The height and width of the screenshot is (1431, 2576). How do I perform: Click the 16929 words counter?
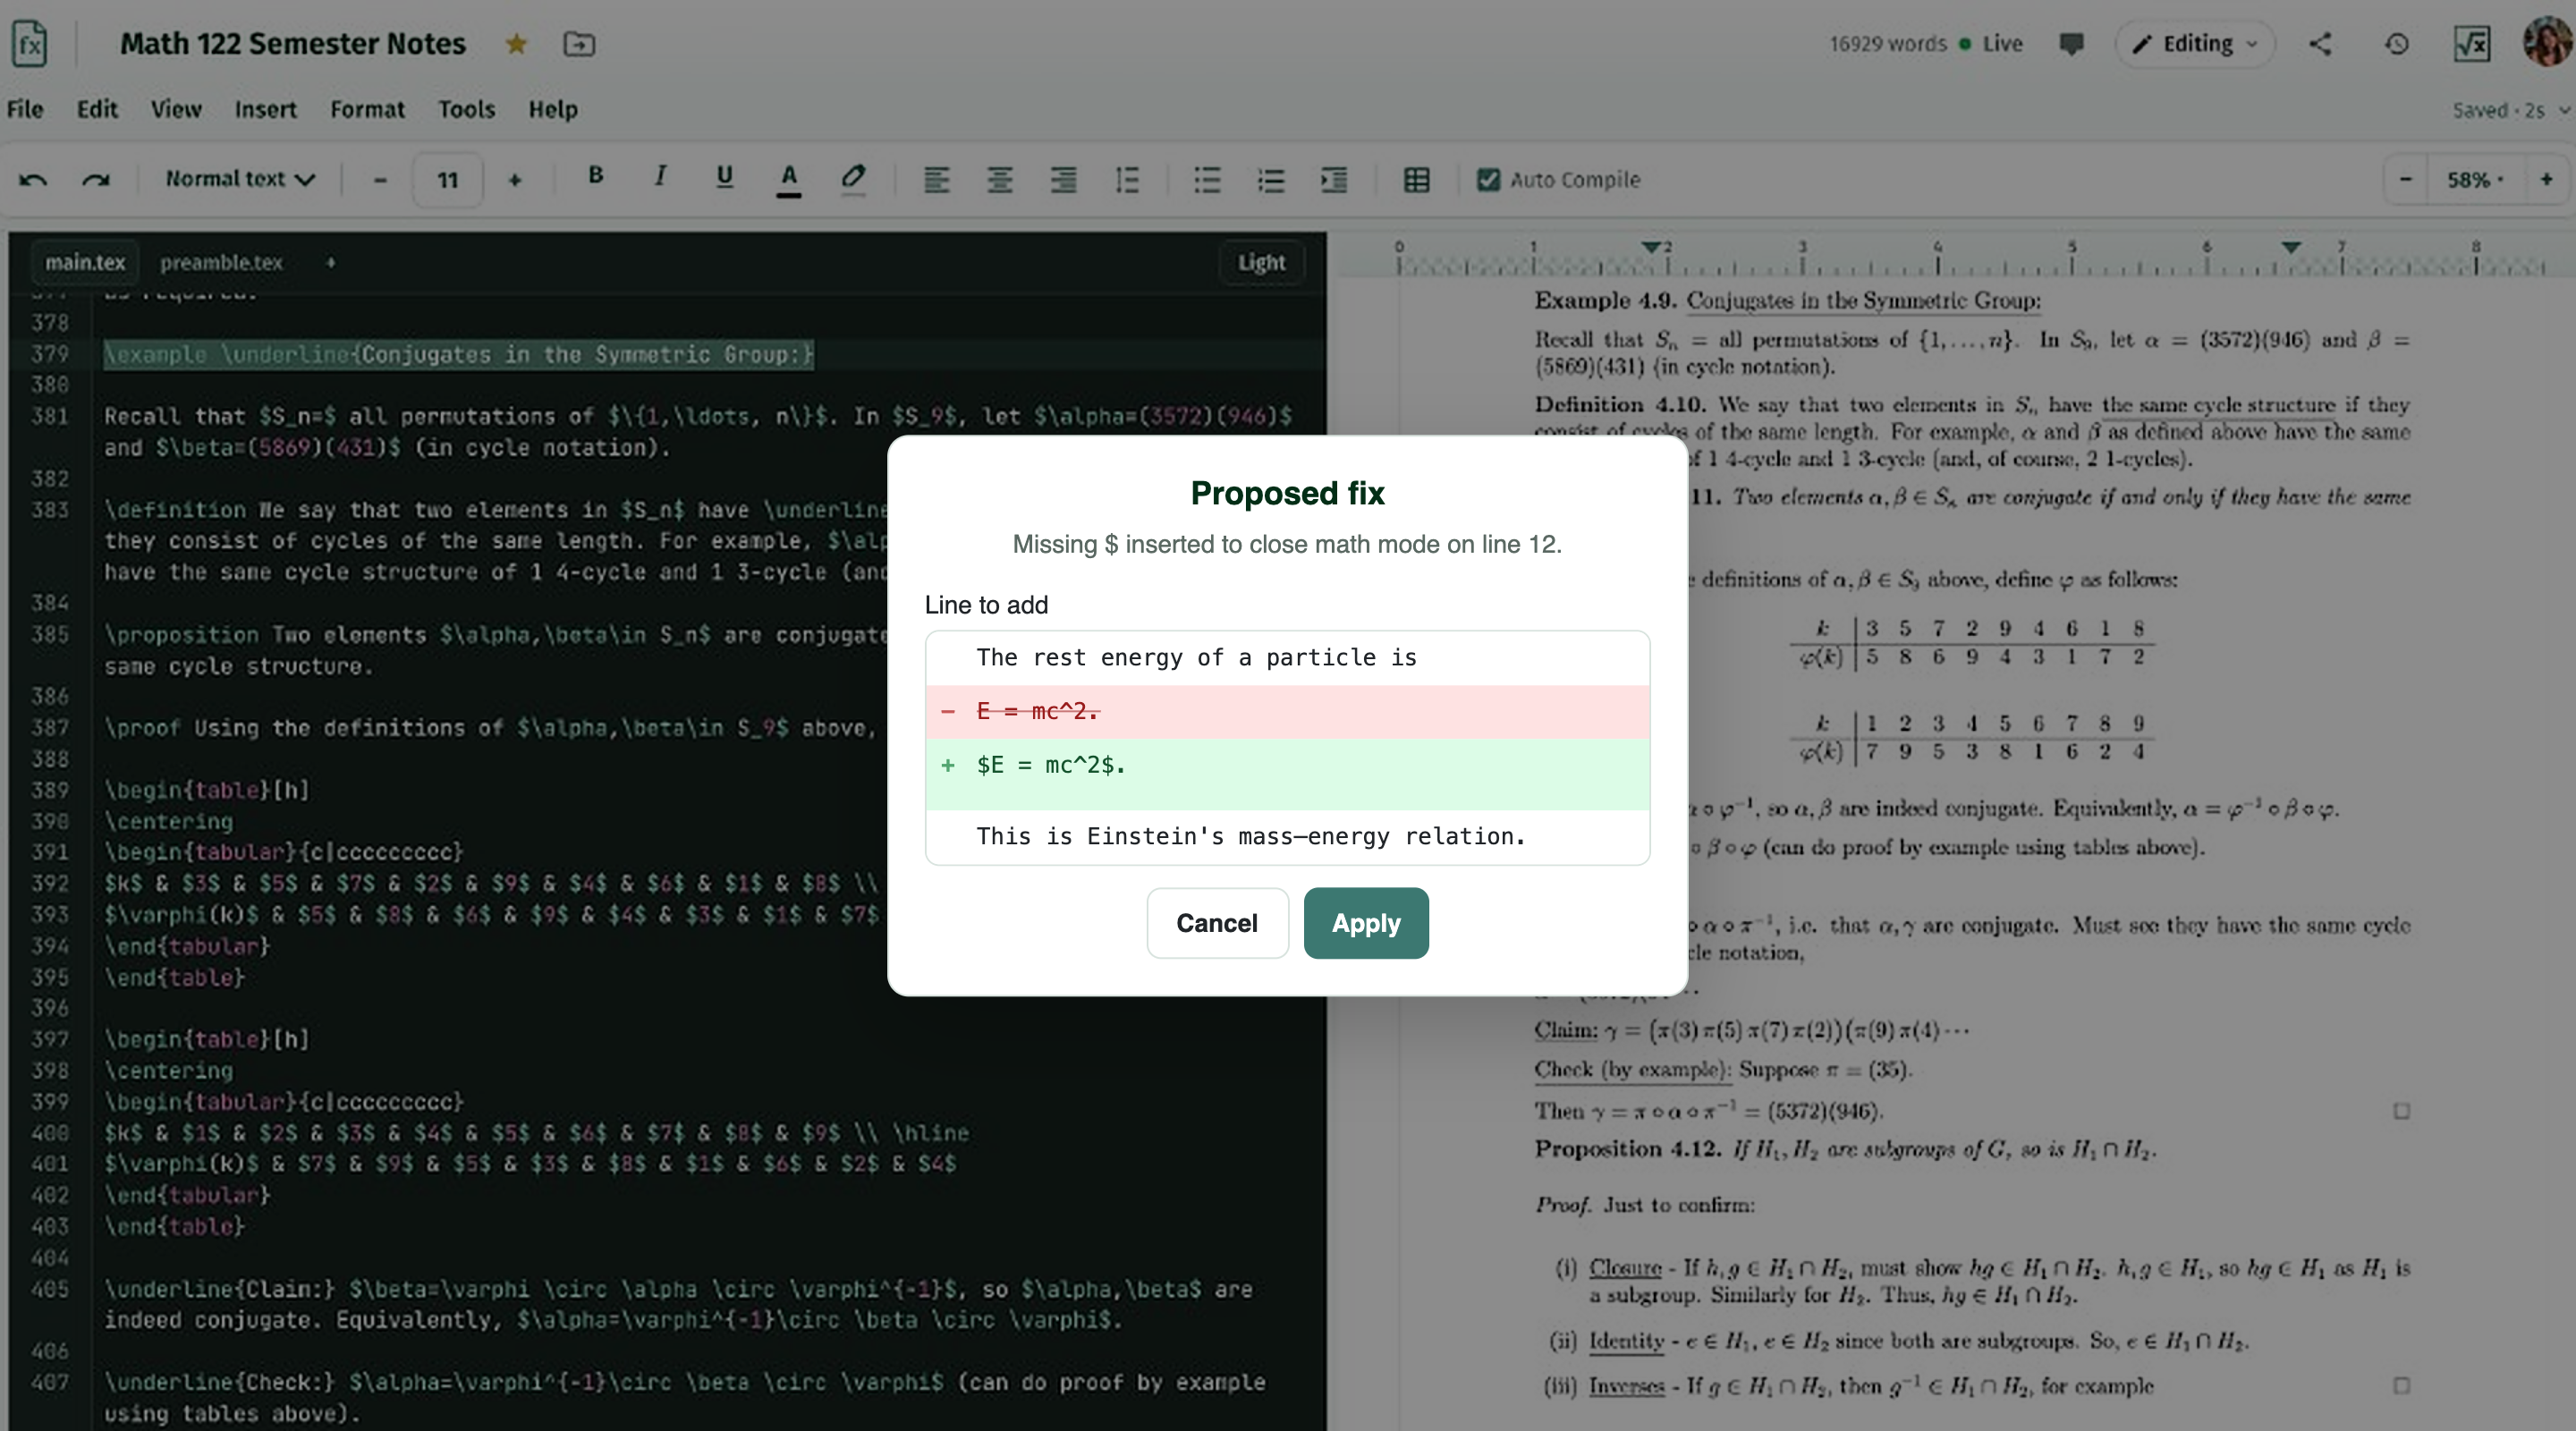coord(1887,44)
